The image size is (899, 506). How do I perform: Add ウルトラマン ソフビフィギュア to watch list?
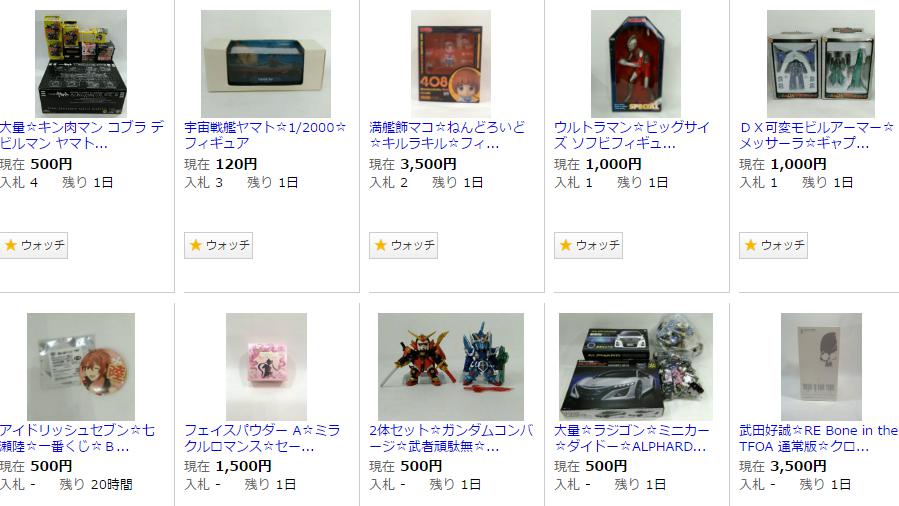588,245
